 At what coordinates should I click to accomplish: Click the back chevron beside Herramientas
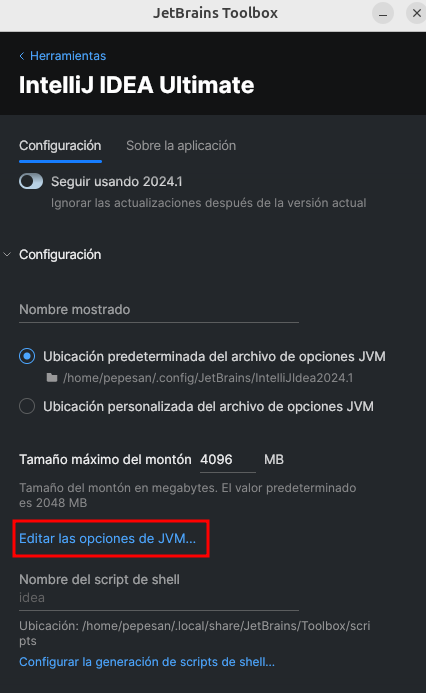coord(22,56)
